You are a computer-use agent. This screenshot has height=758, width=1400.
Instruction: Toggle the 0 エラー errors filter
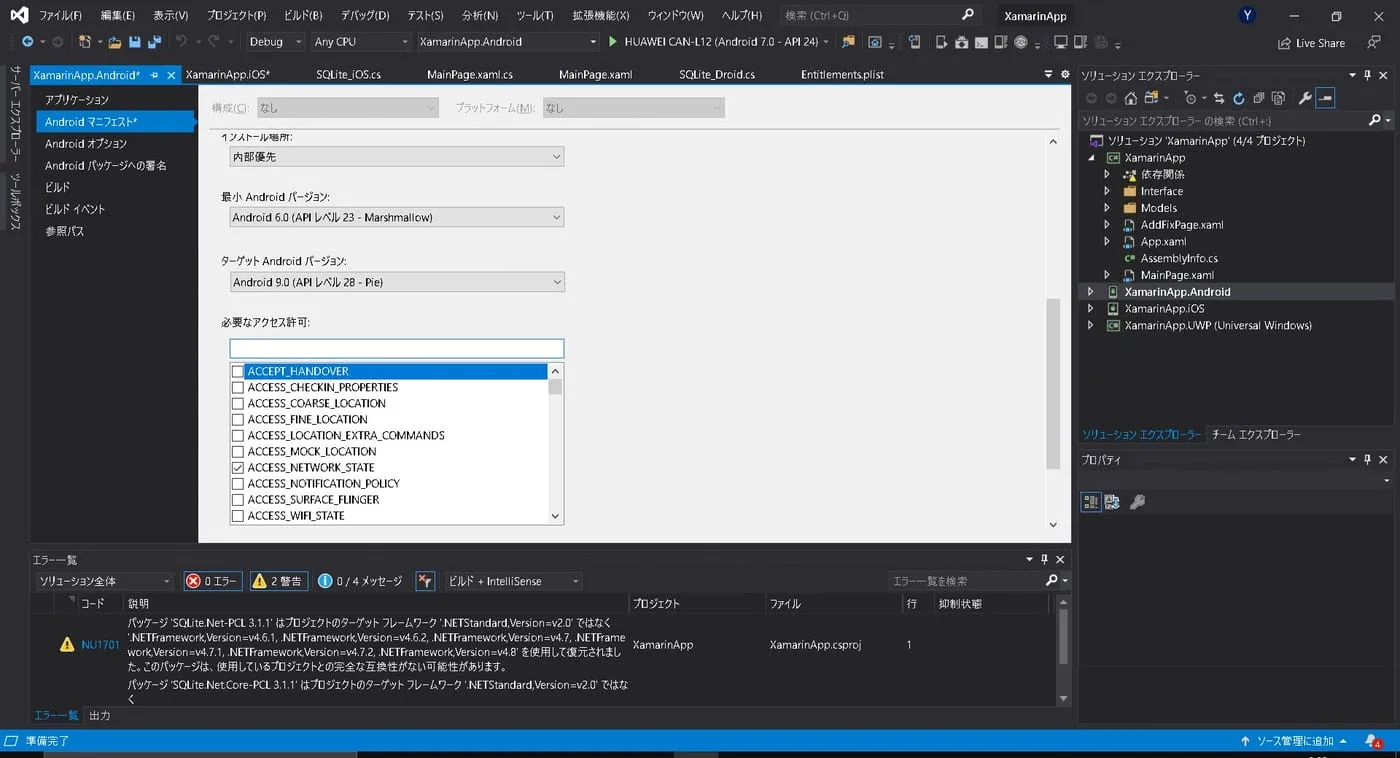pyautogui.click(x=212, y=581)
